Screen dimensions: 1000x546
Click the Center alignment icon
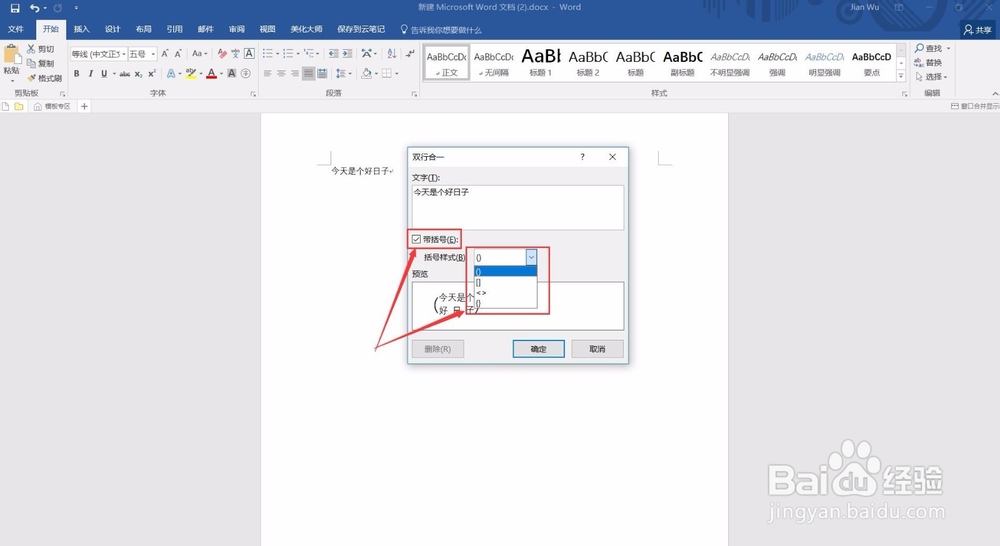(x=281, y=73)
